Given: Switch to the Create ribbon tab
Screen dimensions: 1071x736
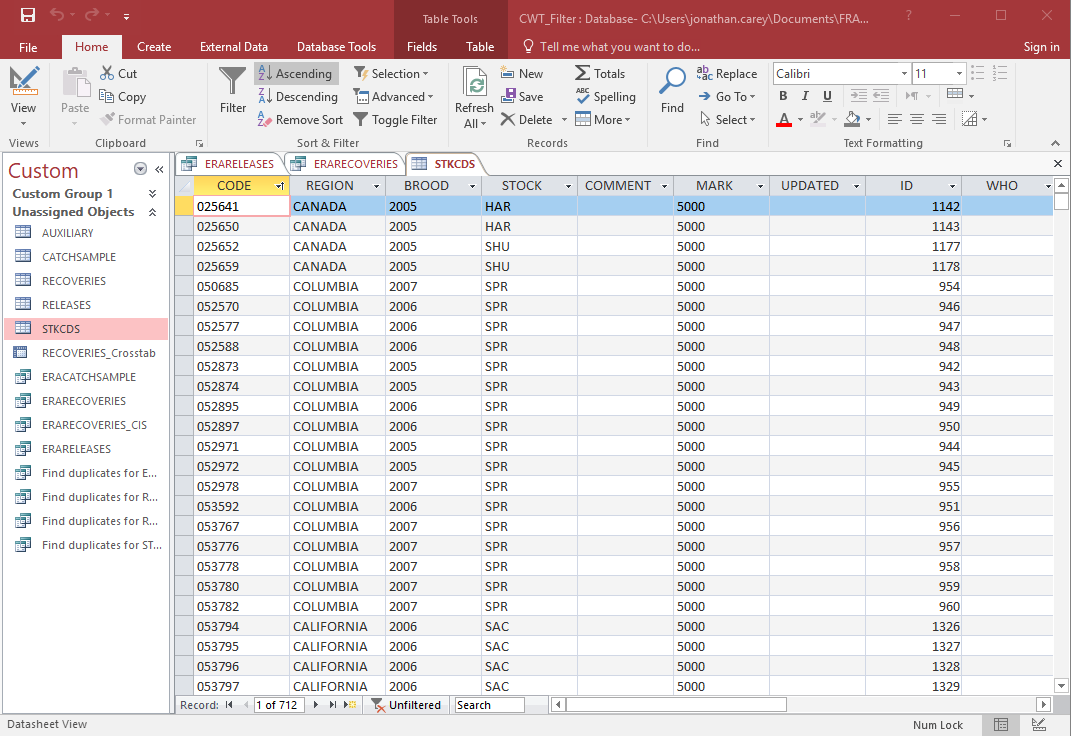Looking at the screenshot, I should click(154, 47).
